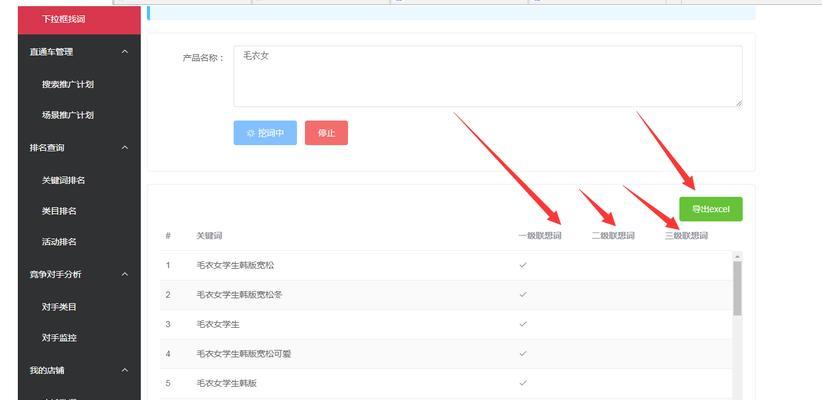Click the green 导出excel button
The height and width of the screenshot is (400, 822).
[711, 209]
